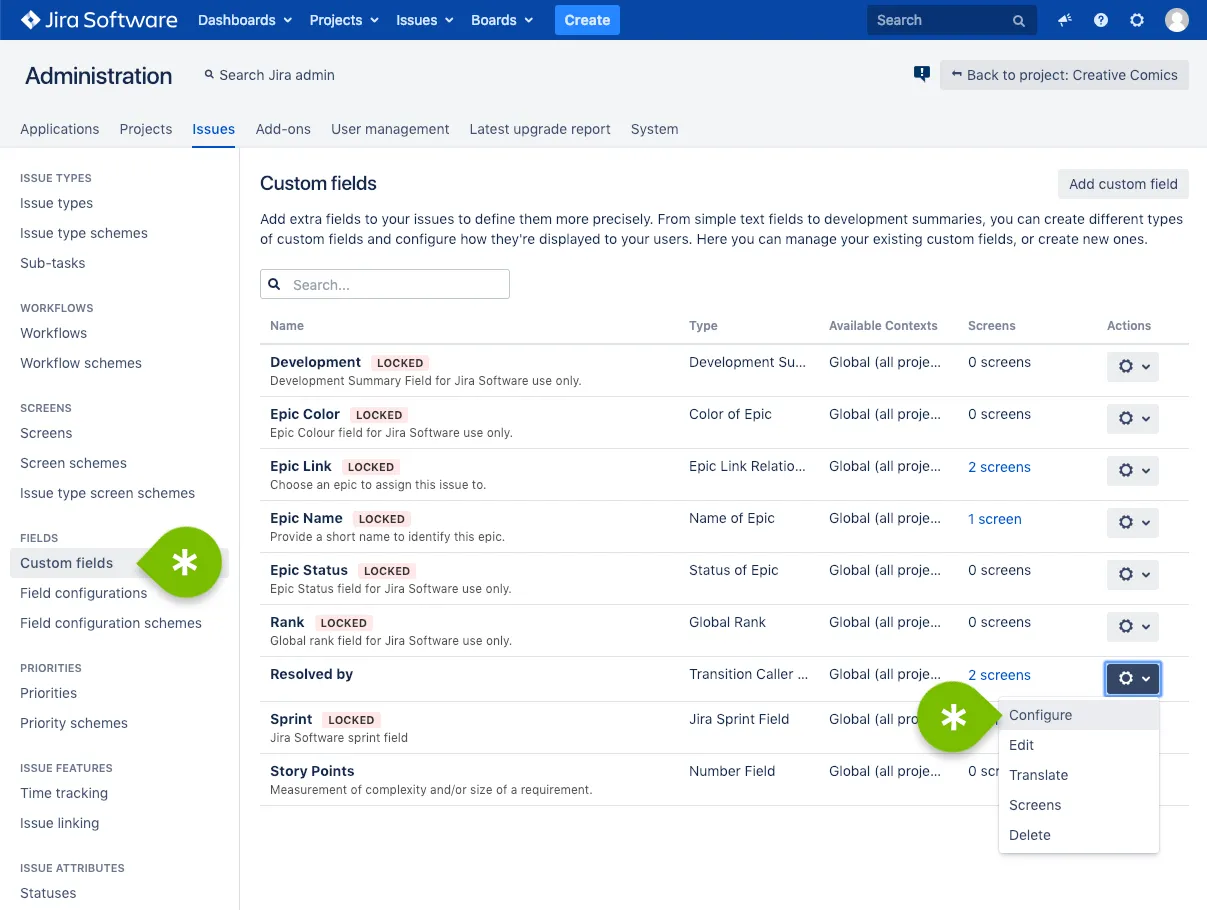Click the Jira Software logo
This screenshot has height=910, width=1207.
tap(99, 20)
